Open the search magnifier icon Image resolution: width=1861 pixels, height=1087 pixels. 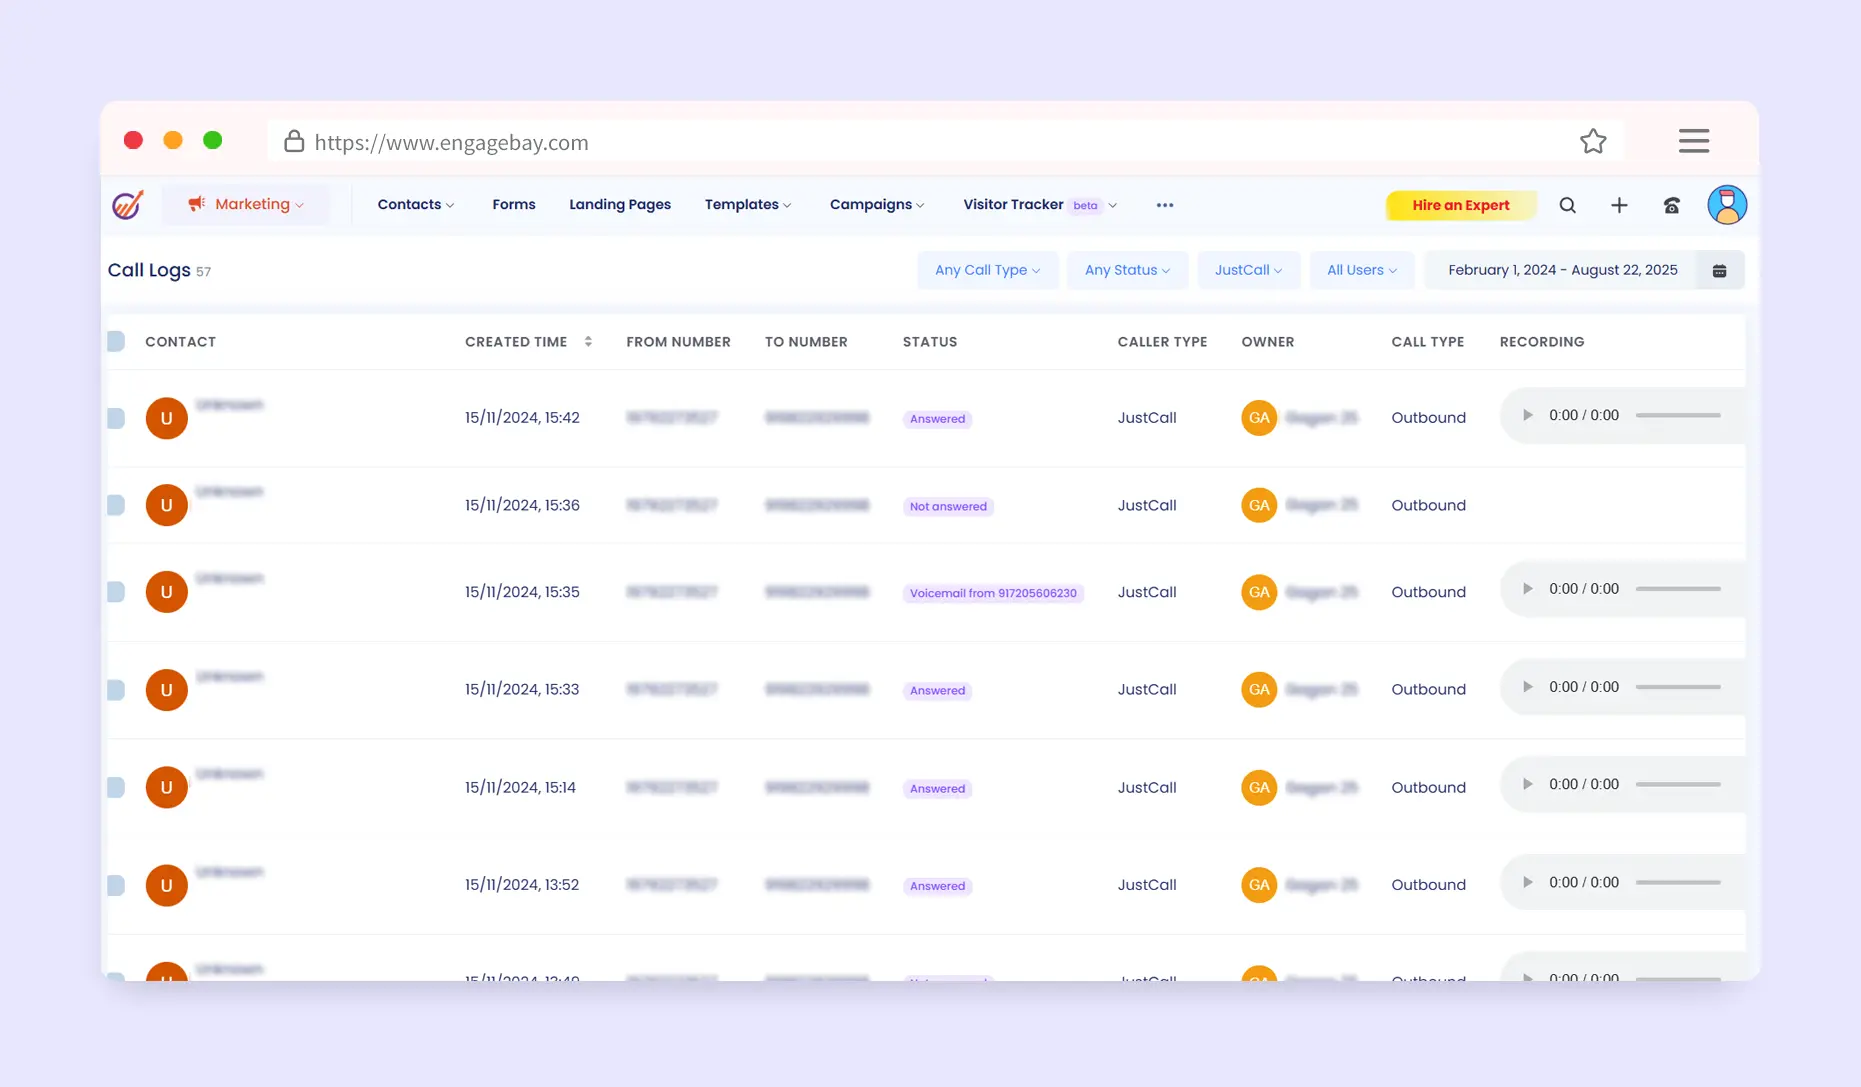coord(1567,205)
